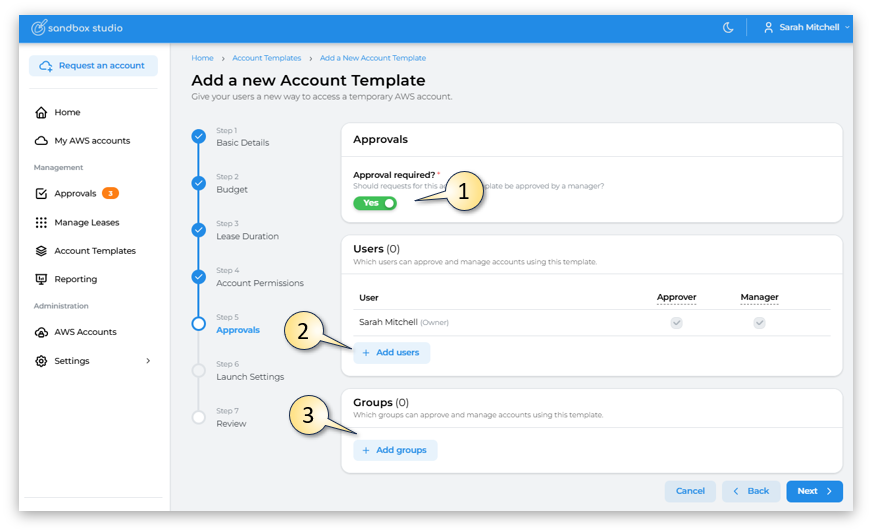Open the Sarah Mitchell user dropdown
Viewport: 877px width, 531px height.
[x=807, y=28]
